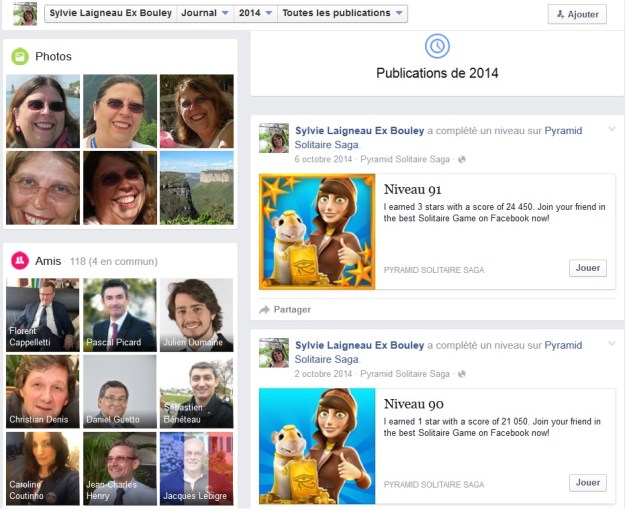Viewport: 625px width, 511px height.
Task: Click author avatar on 6 octobre post
Action: coord(274,138)
